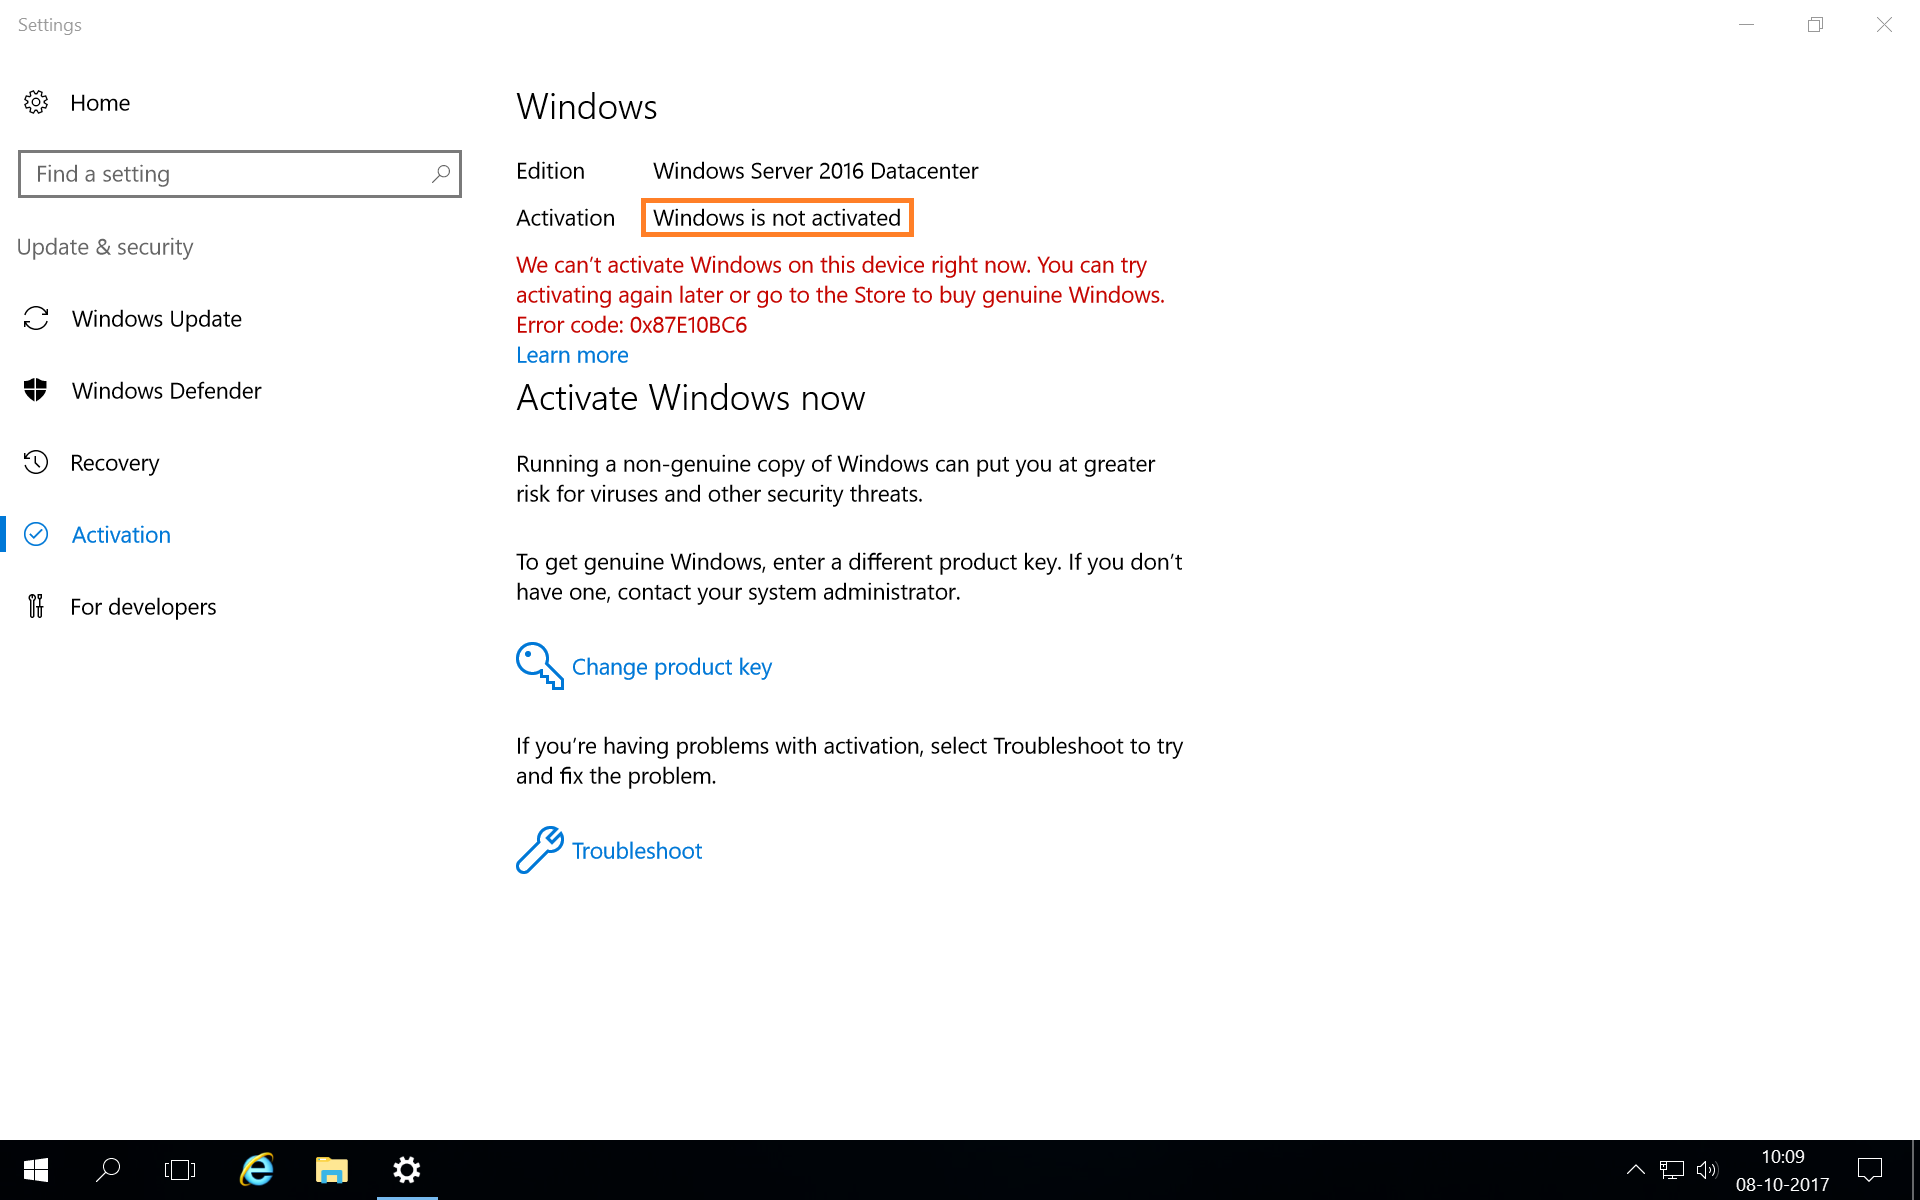The width and height of the screenshot is (1920, 1200).
Task: Click the Activation checkmark icon
Action: (36, 534)
